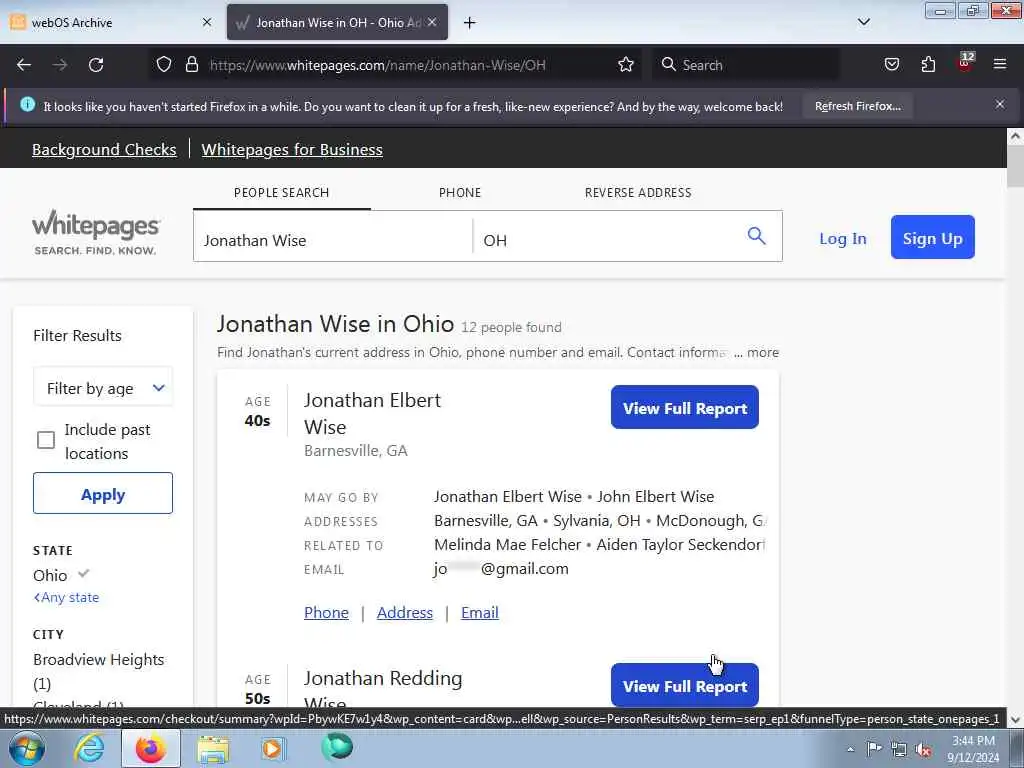Screen dimensions: 1024x768
Task: Click the Firefox Search box
Action: [746, 65]
